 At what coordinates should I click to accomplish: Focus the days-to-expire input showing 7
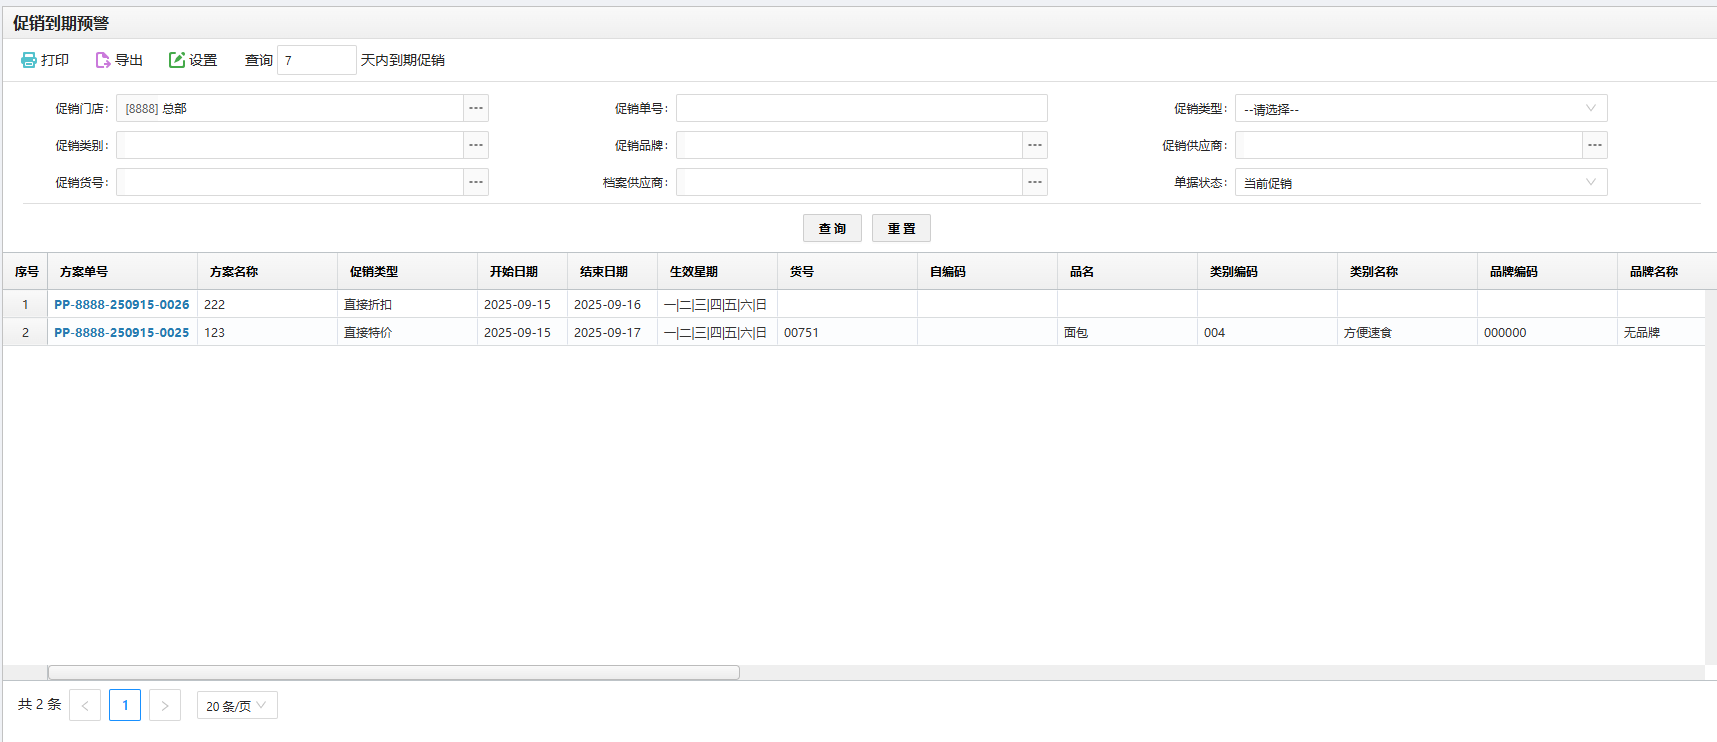(316, 60)
